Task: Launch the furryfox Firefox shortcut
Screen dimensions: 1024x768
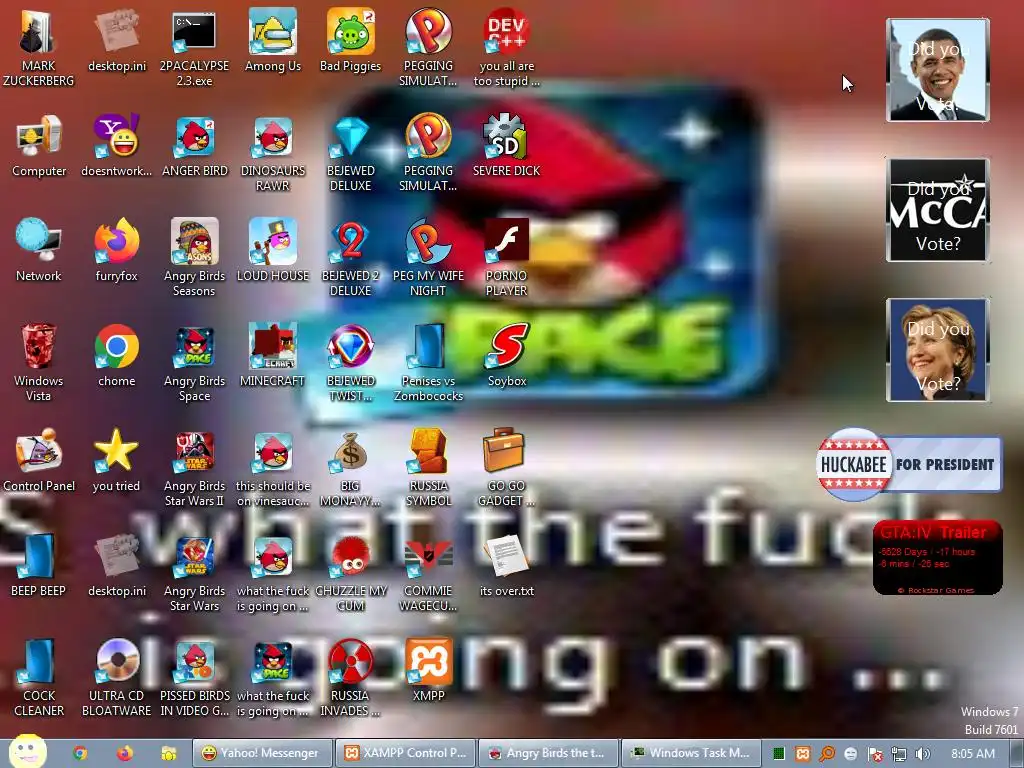Action: click(116, 250)
